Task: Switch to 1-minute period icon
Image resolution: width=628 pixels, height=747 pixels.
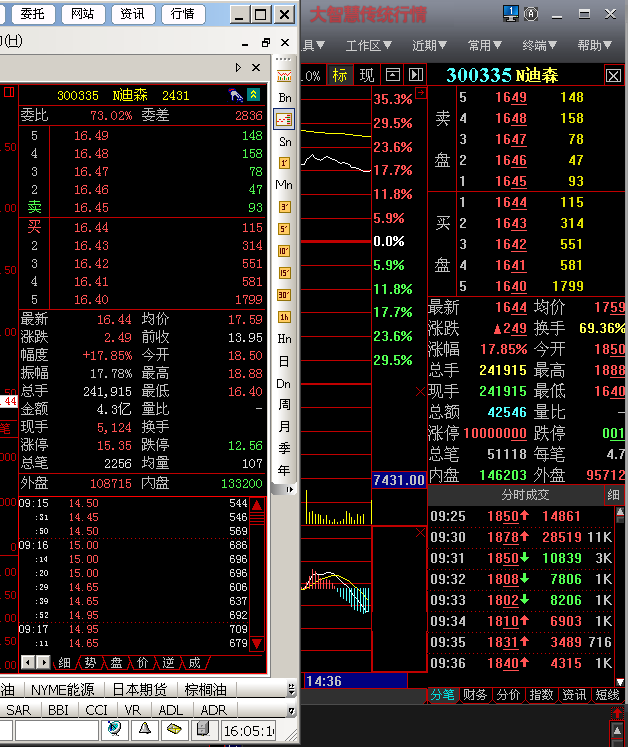Action: click(x=284, y=163)
